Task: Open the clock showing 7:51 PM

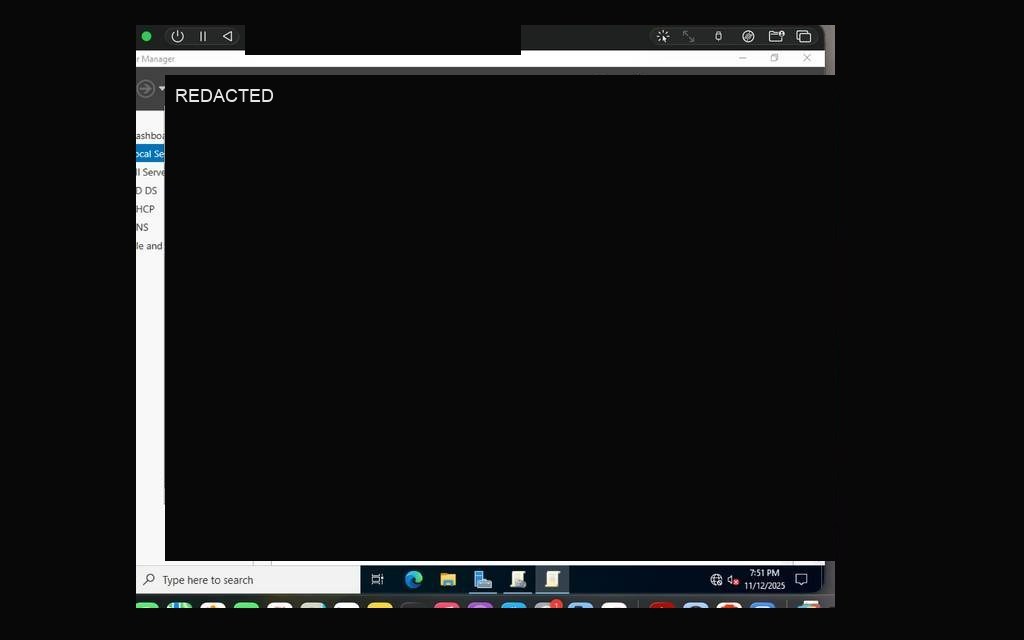Action: click(765, 579)
